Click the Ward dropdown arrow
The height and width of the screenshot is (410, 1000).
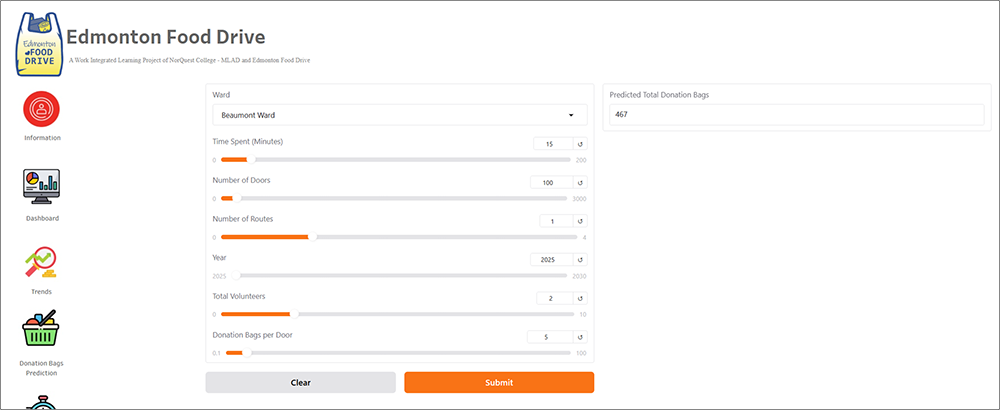tap(570, 115)
